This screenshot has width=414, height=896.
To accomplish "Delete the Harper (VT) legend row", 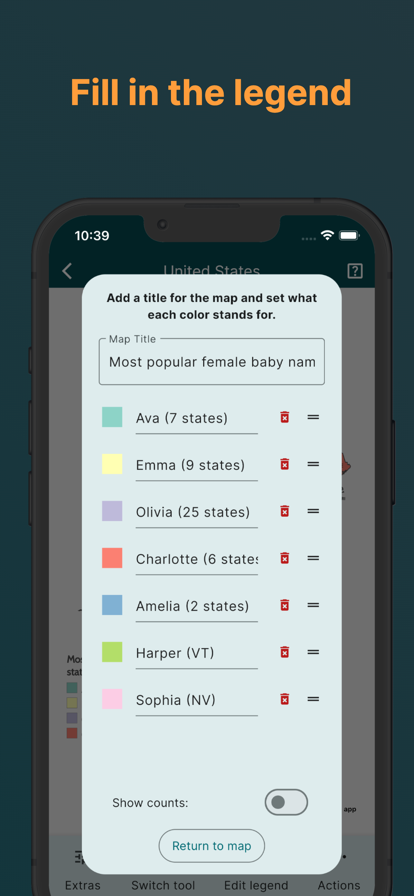I will tap(284, 651).
